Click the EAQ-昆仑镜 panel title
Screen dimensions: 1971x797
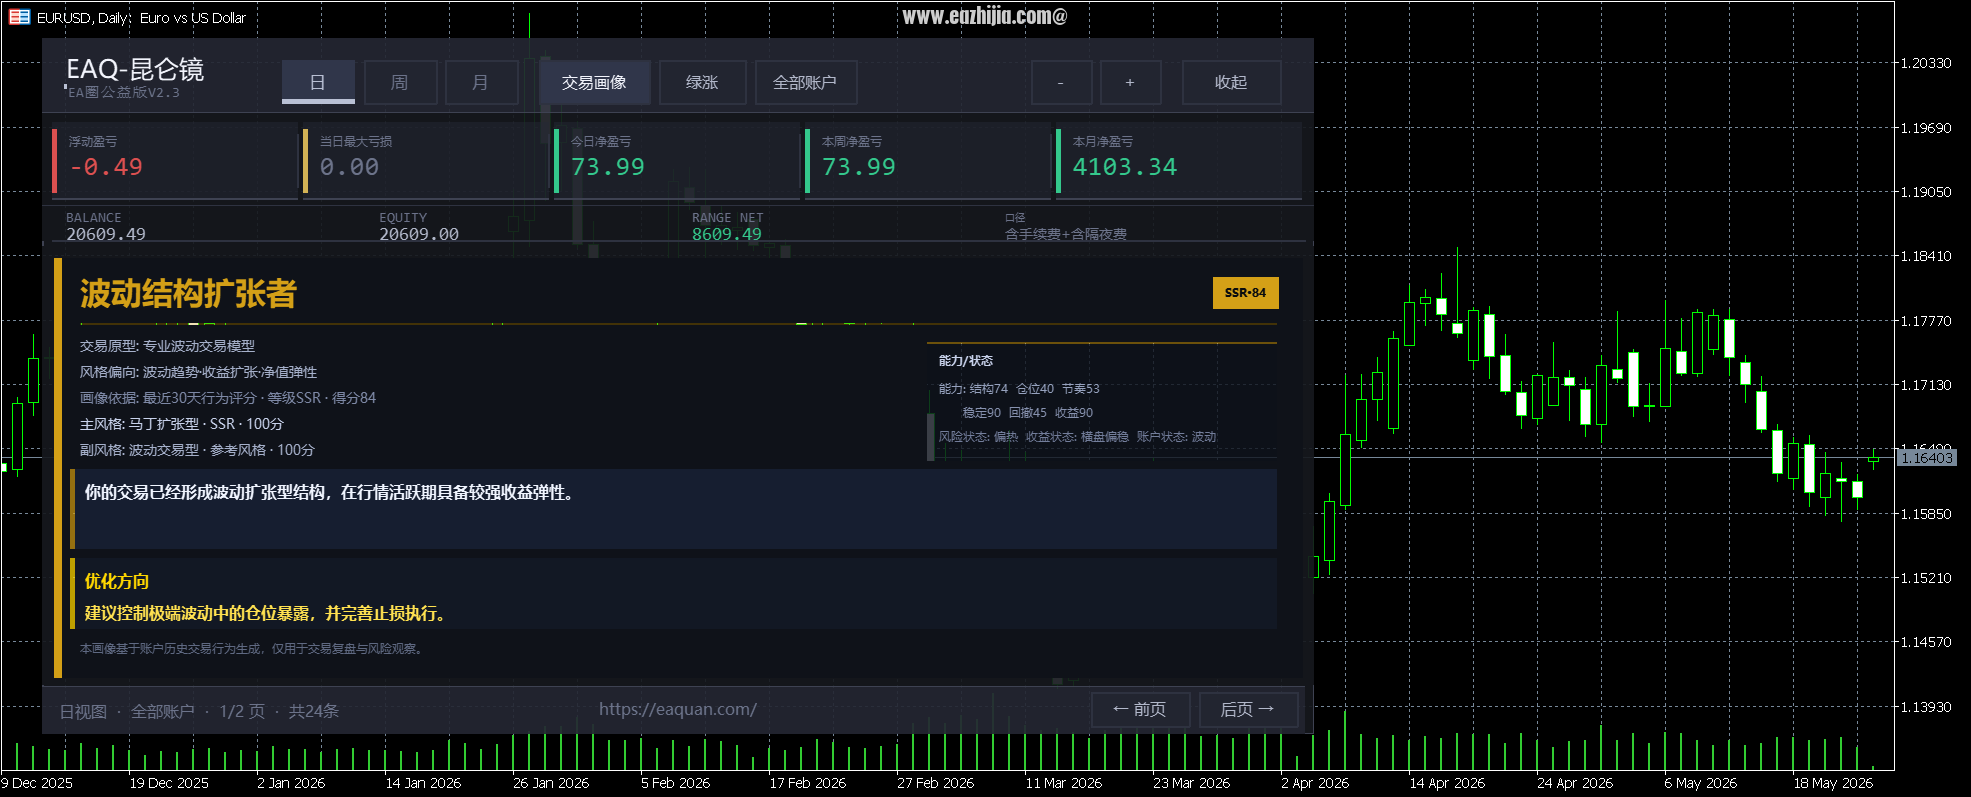(135, 69)
